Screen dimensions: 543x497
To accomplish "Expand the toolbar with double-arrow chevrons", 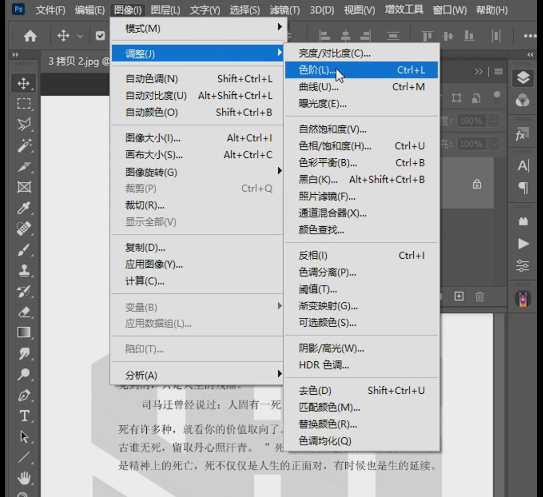I will 15,54.
